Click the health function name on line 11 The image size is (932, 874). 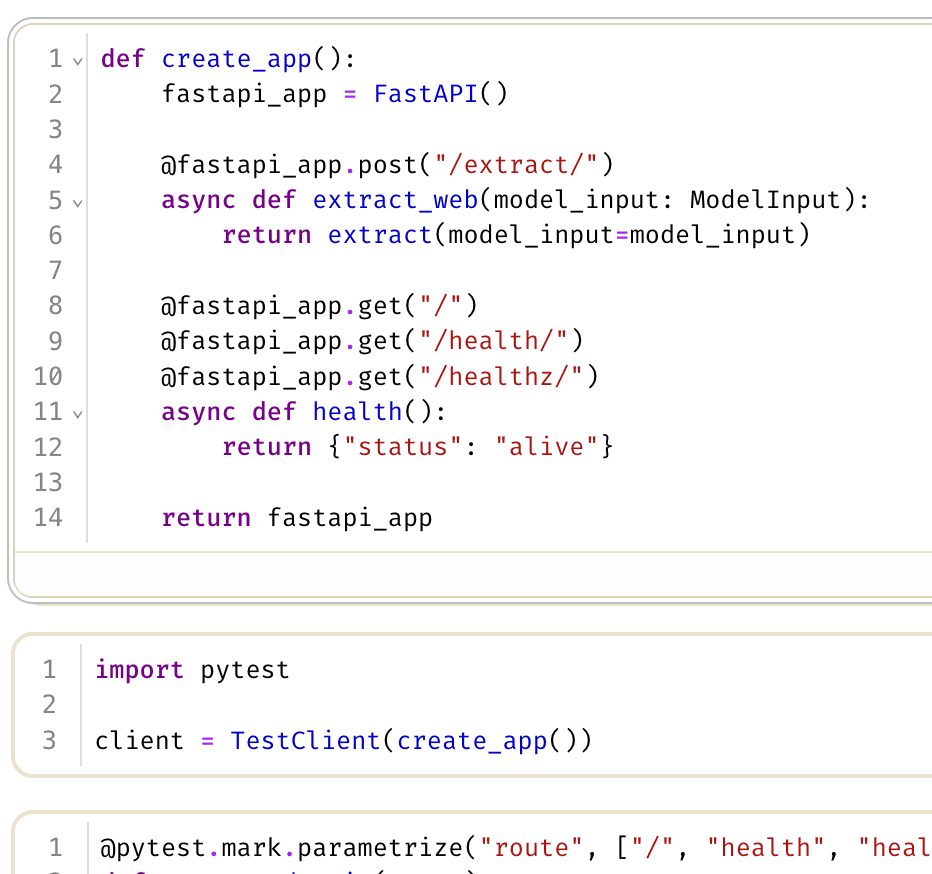tap(358, 411)
